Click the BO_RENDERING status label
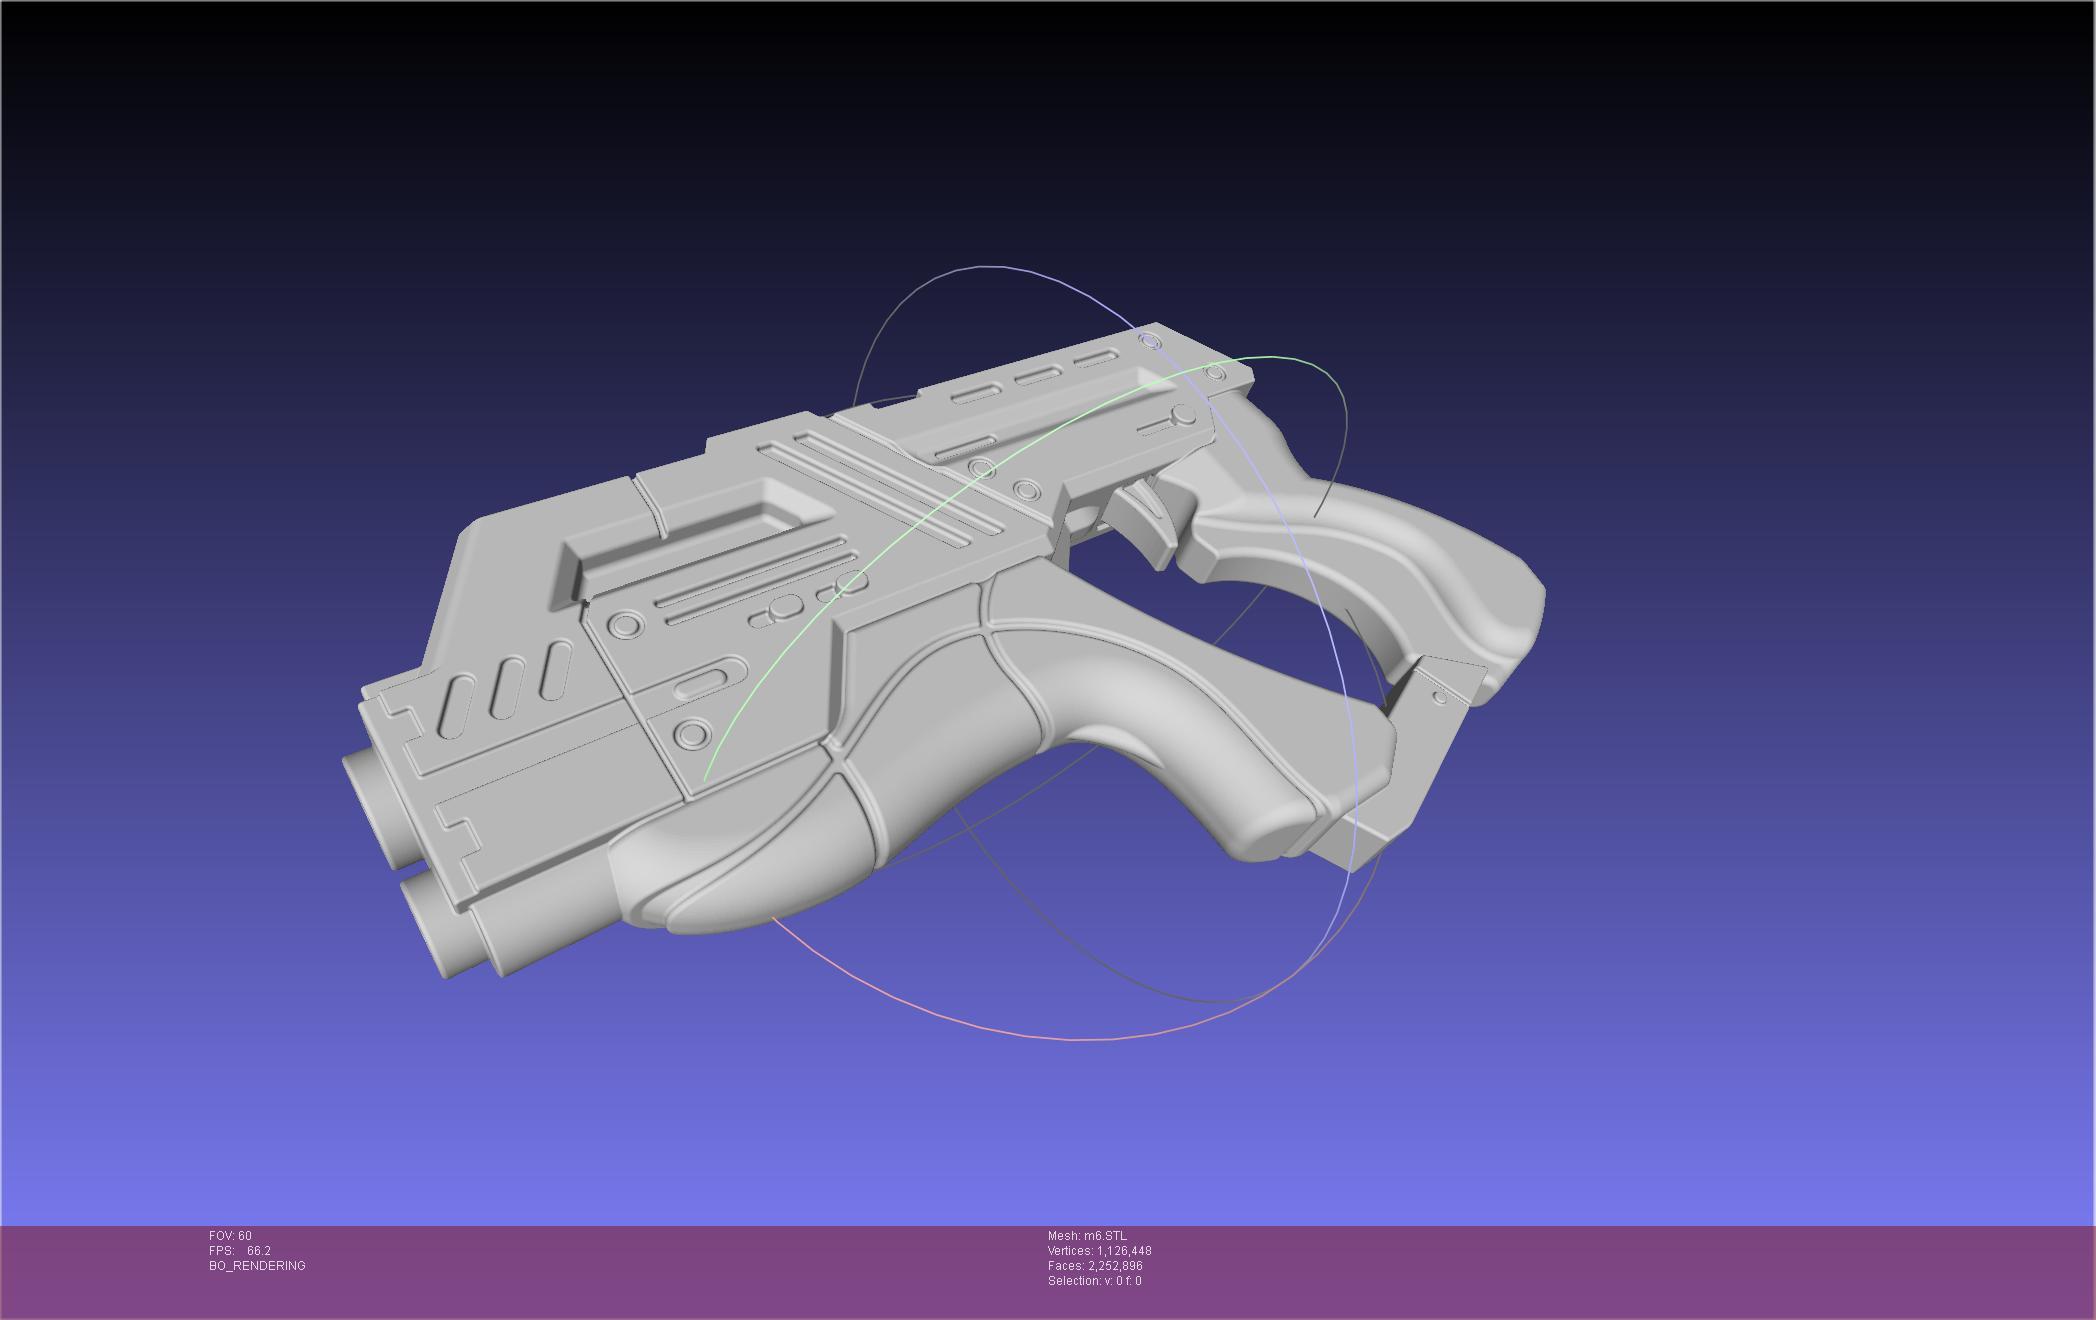 click(x=257, y=1266)
